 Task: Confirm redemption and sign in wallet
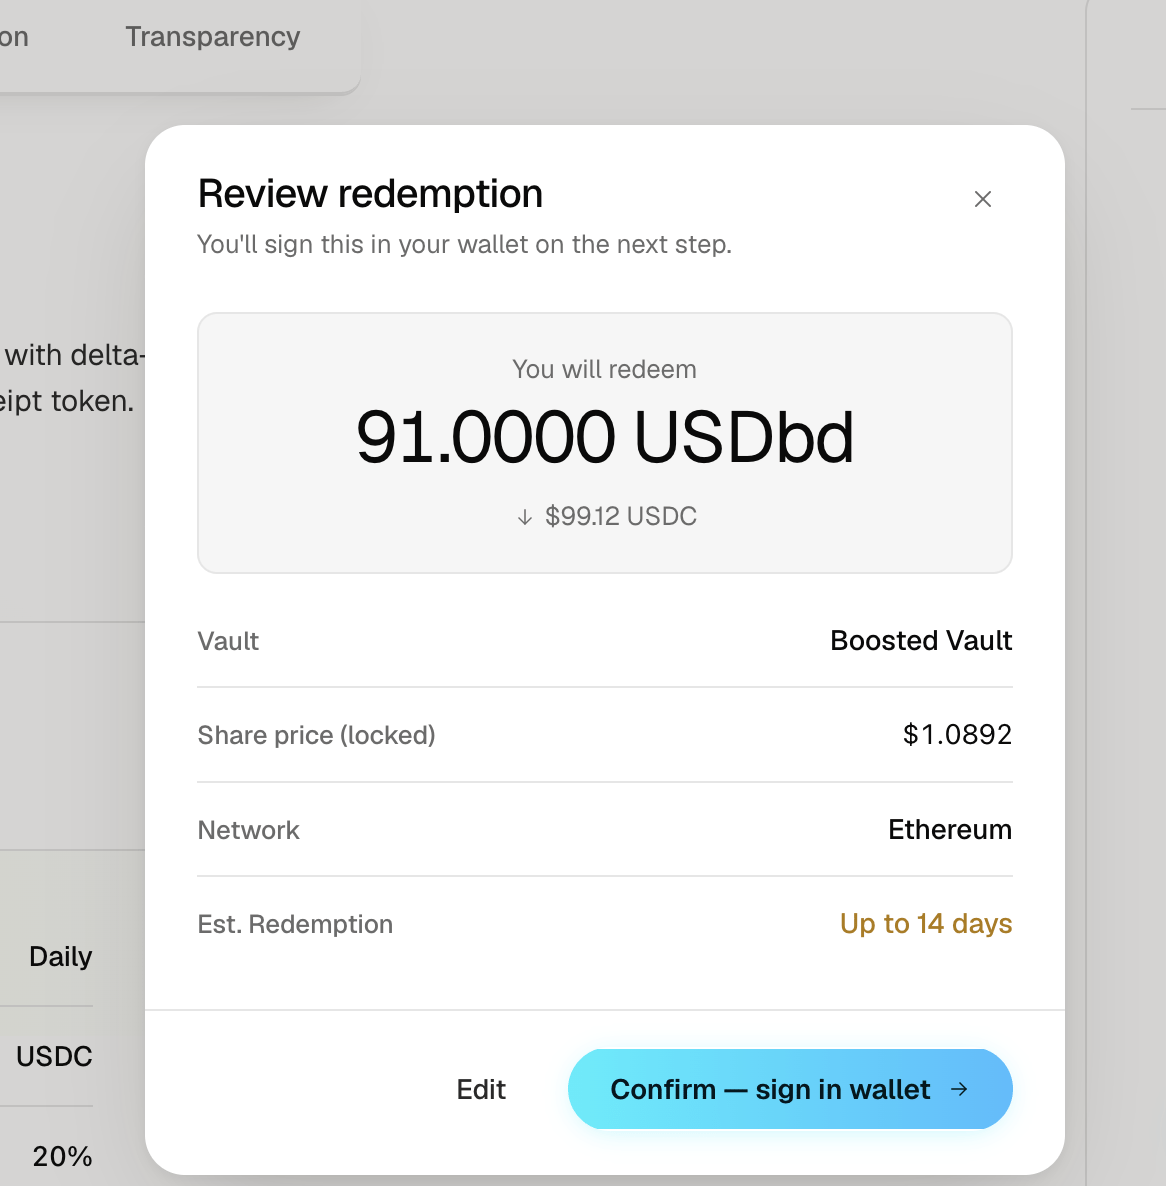pyautogui.click(x=789, y=1088)
